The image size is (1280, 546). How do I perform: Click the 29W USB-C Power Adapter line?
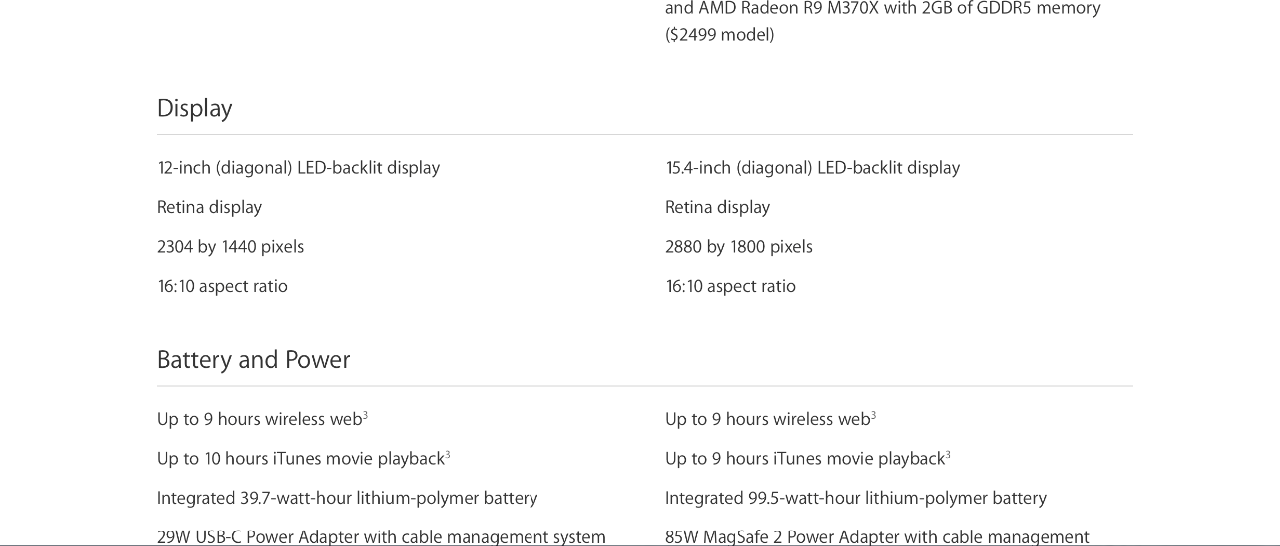(381, 537)
